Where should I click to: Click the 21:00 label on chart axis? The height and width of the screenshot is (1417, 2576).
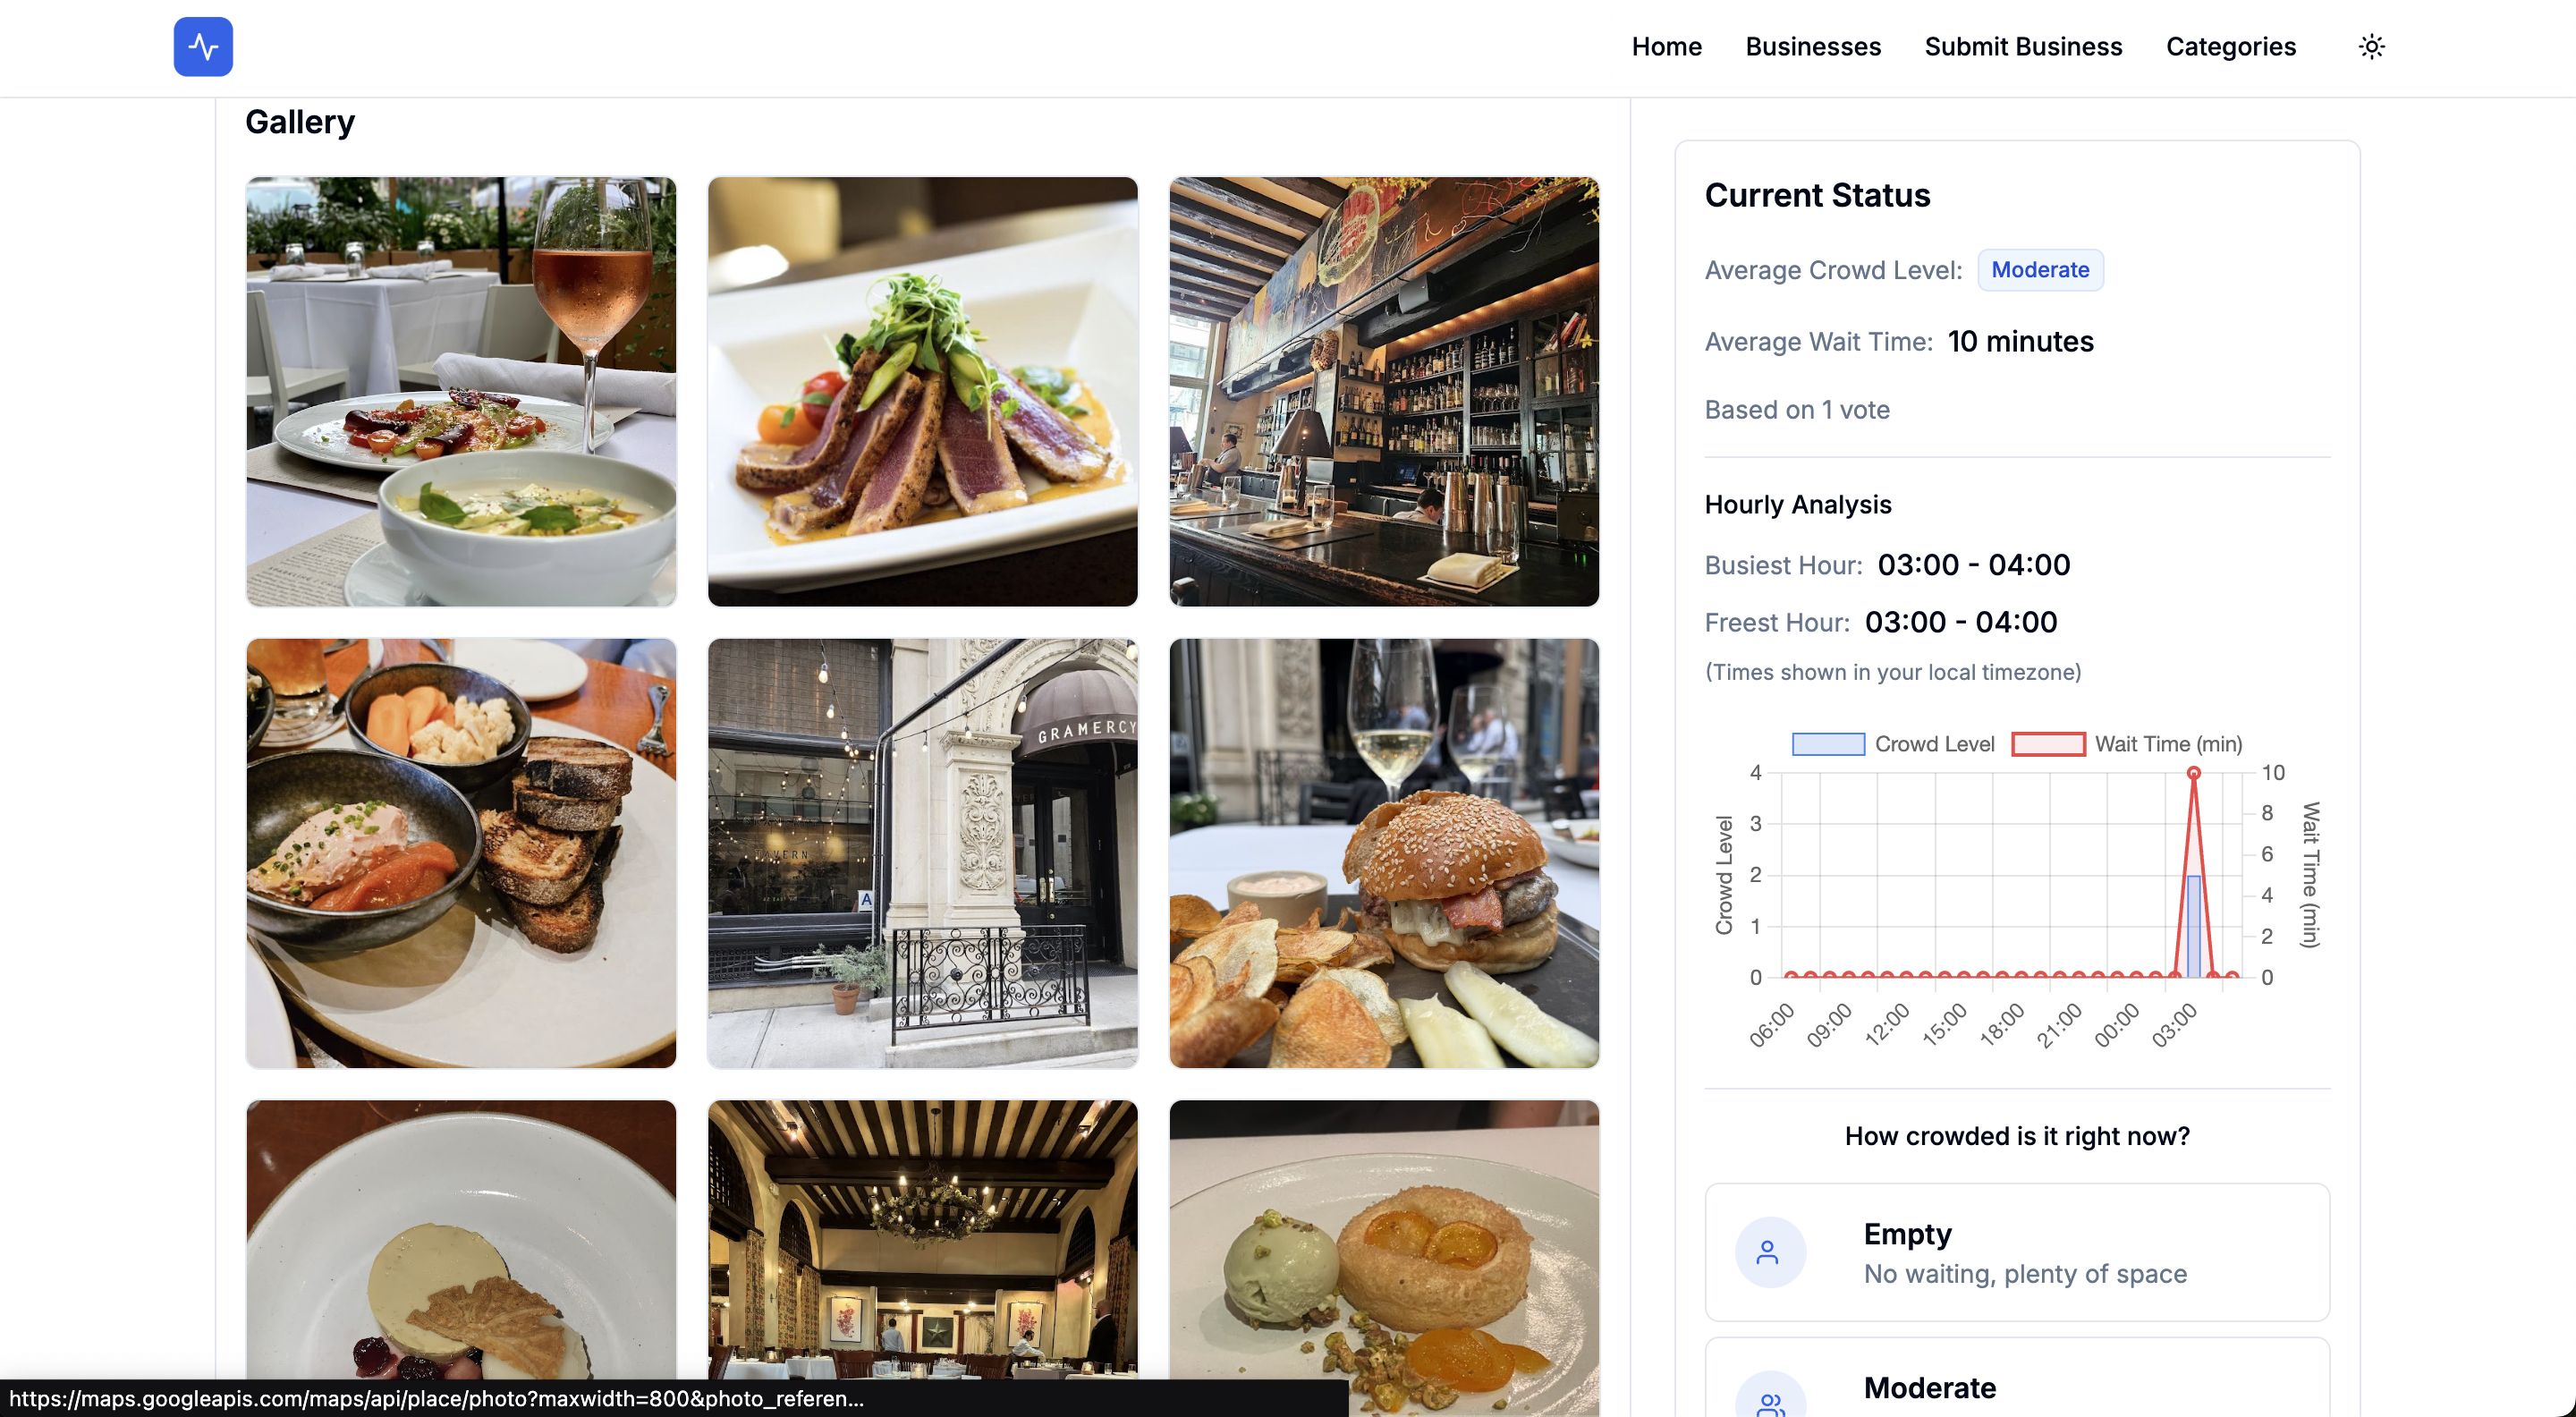click(2059, 1024)
